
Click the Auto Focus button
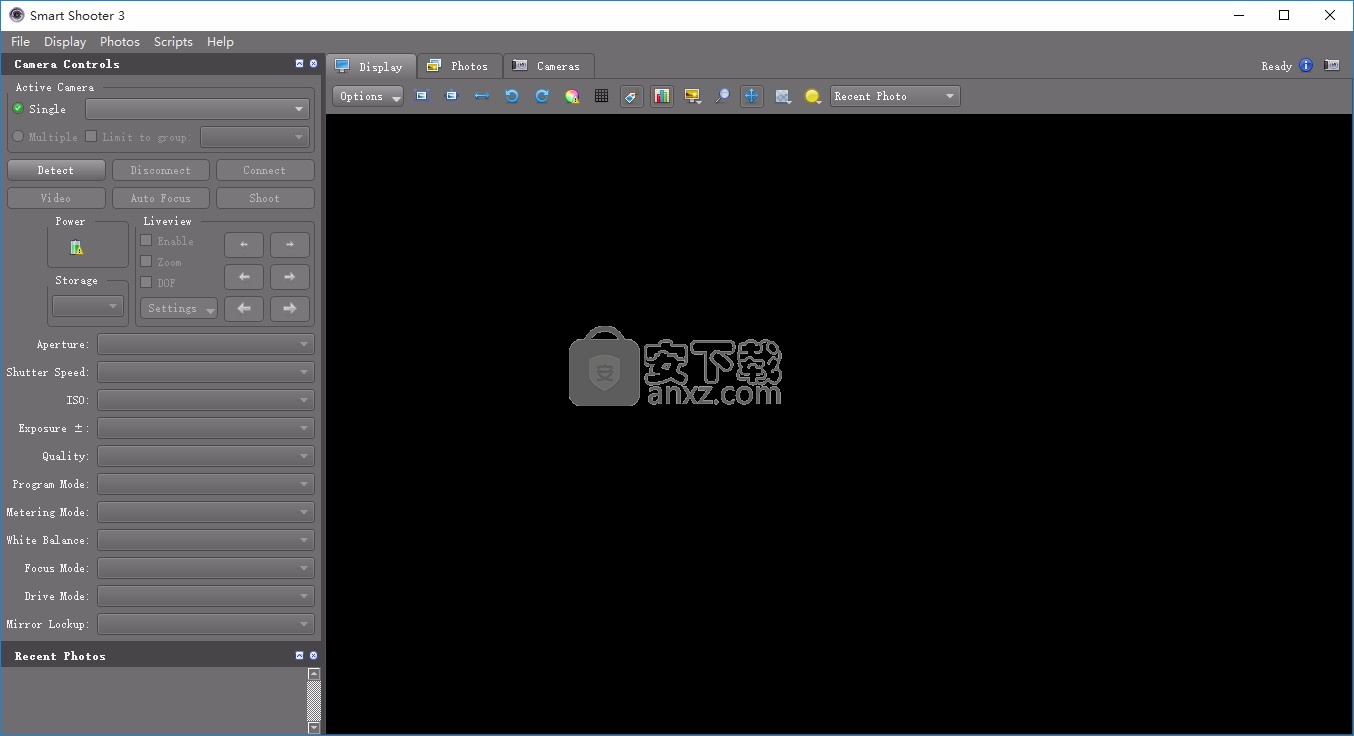click(x=161, y=198)
